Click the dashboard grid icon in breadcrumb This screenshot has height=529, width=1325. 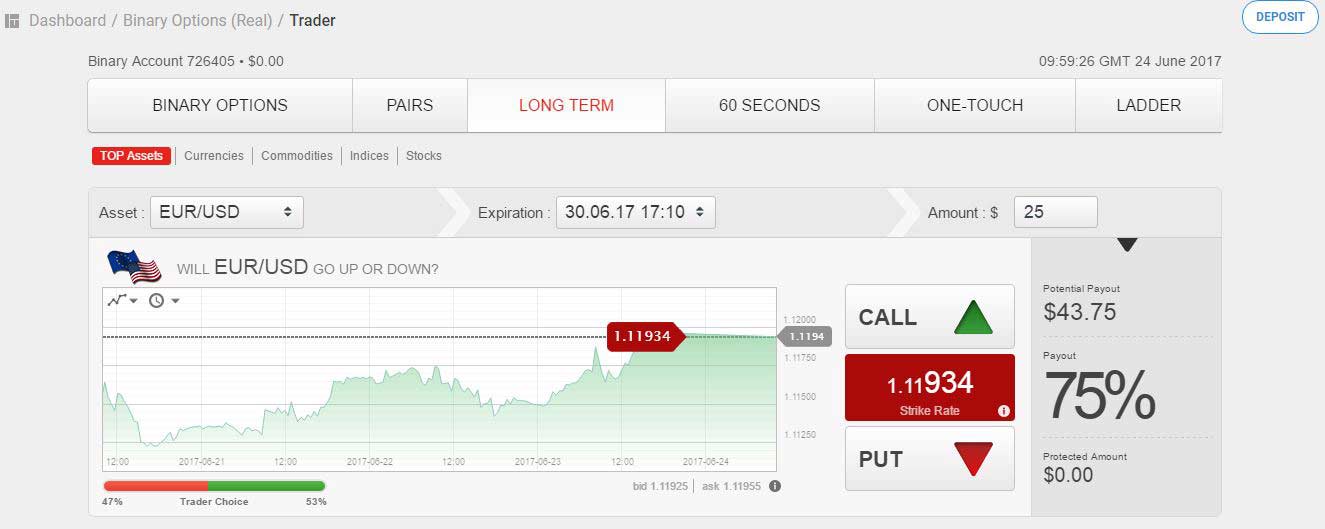point(12,21)
